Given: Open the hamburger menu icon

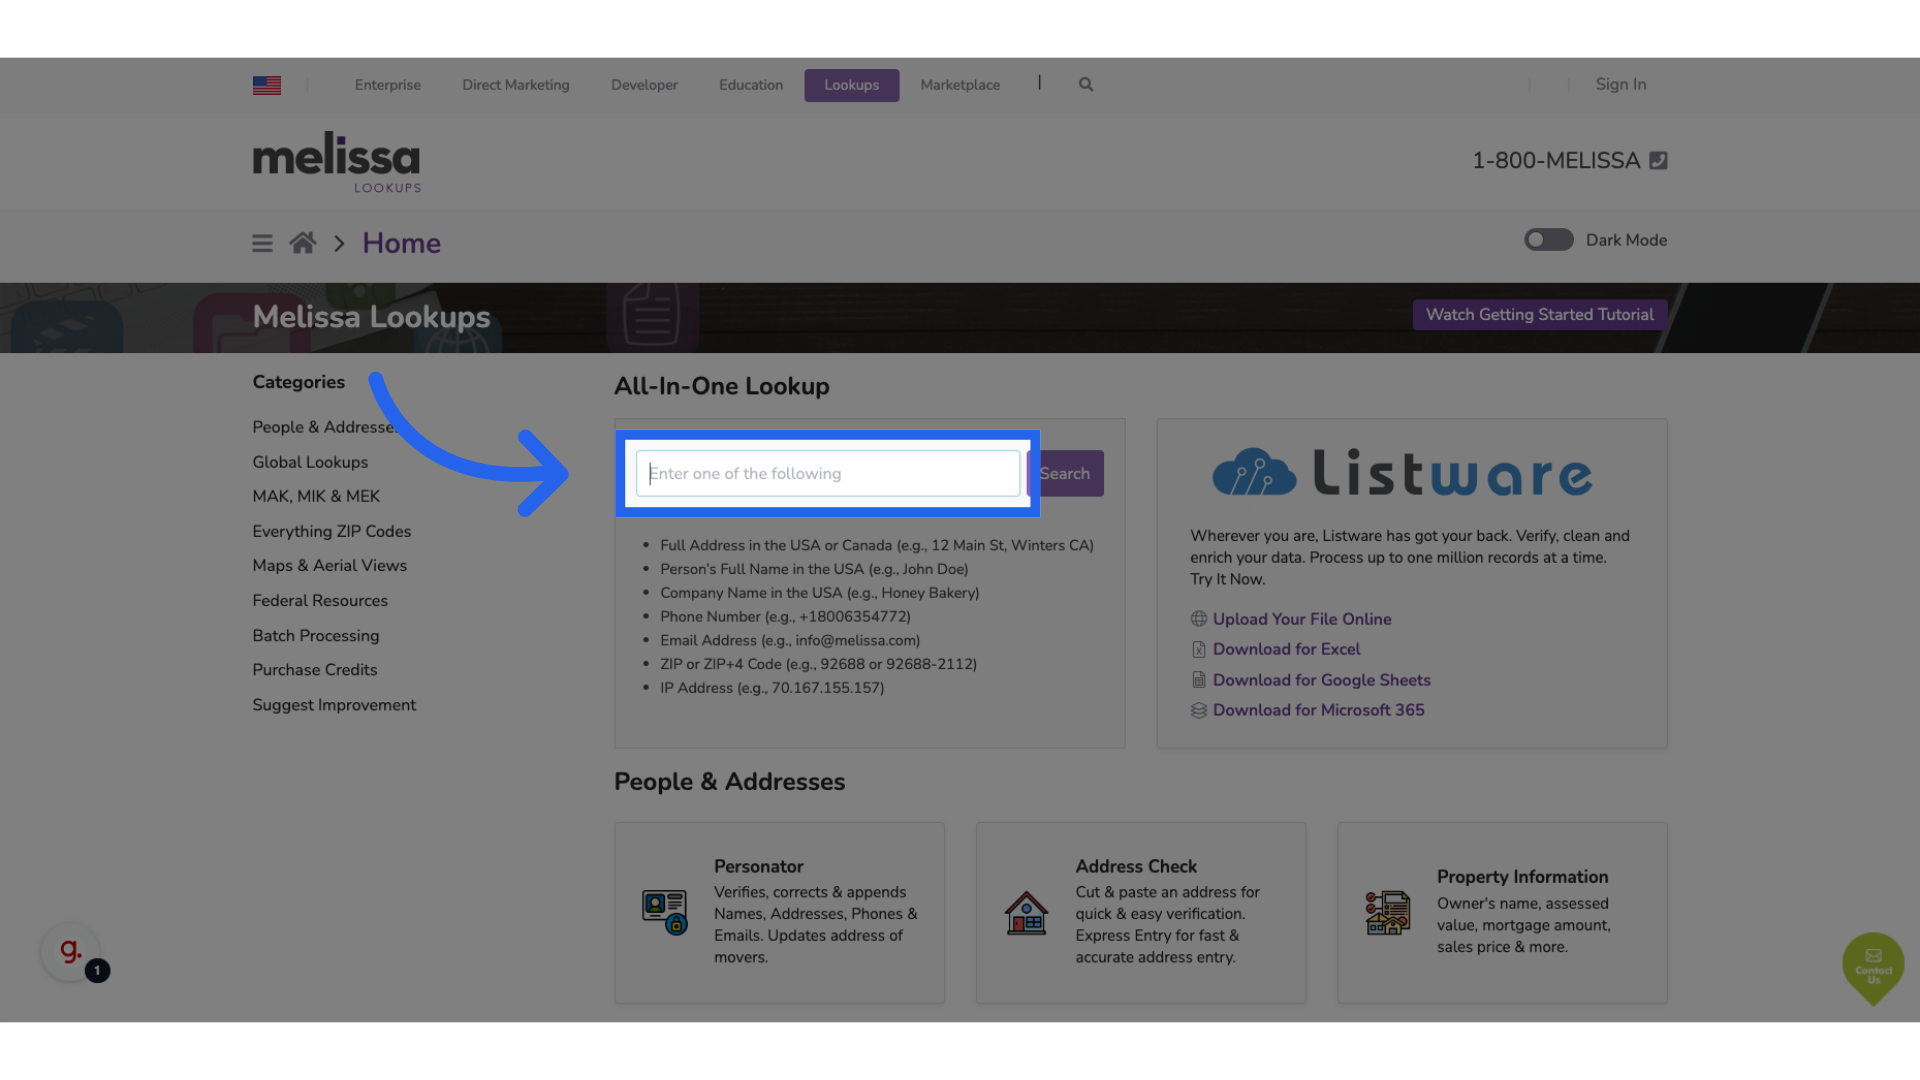Looking at the screenshot, I should [x=262, y=242].
